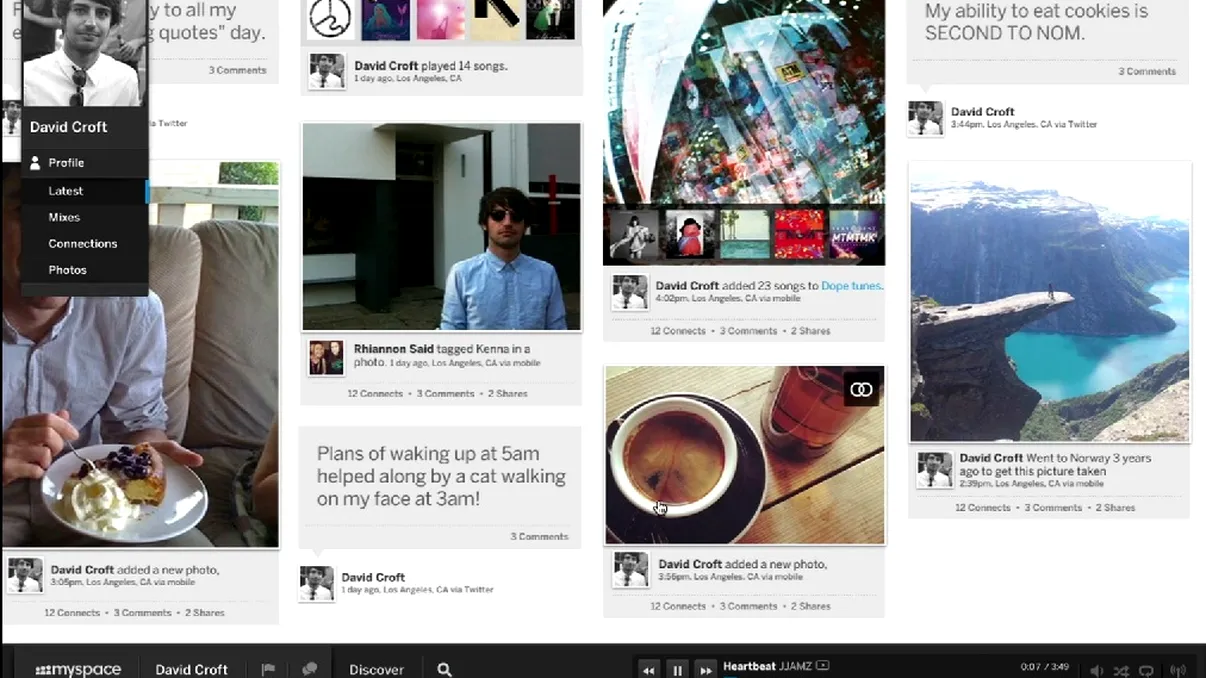1206x678 pixels.
Task: Open messages via the speech bubble icon
Action: [x=308, y=668]
